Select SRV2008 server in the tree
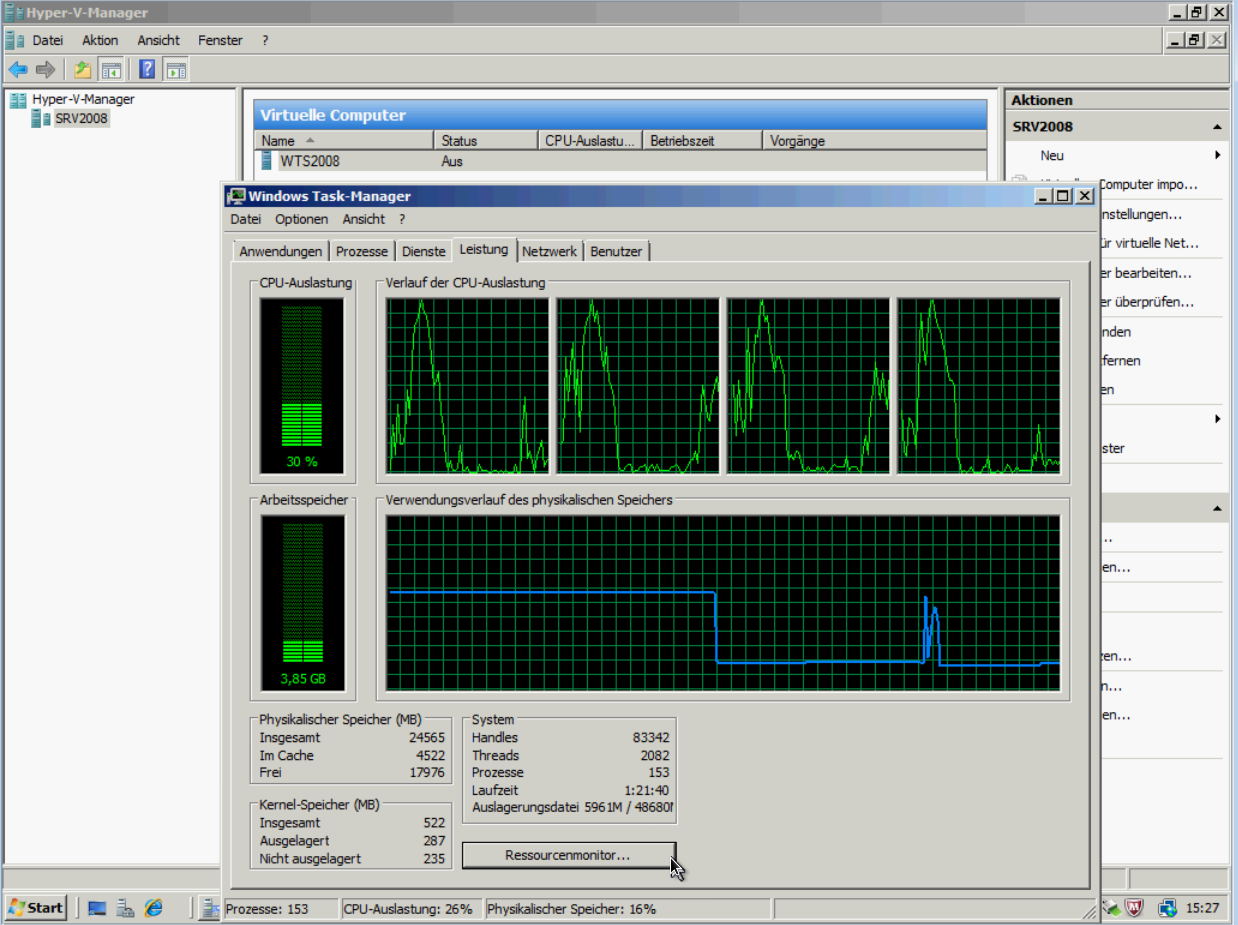Viewport: 1238px width, 925px height. pyautogui.click(x=80, y=119)
